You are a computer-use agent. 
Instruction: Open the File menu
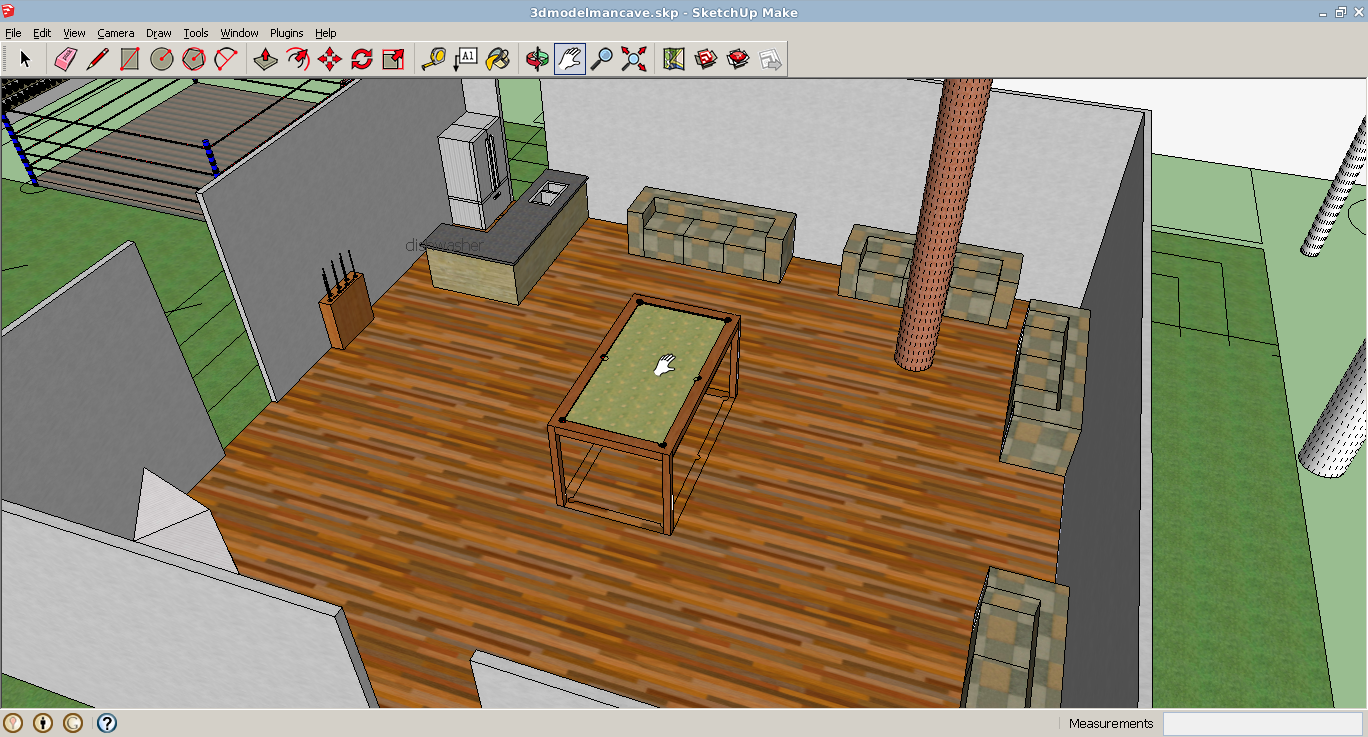[13, 33]
